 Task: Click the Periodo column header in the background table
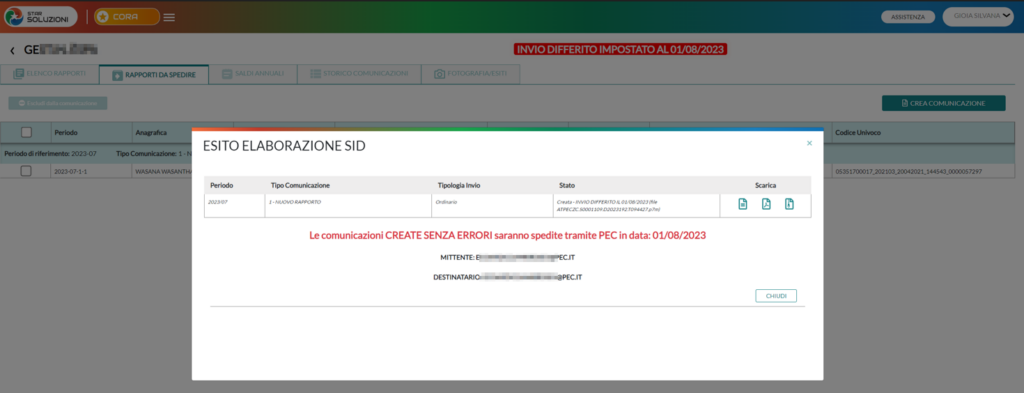91,133
